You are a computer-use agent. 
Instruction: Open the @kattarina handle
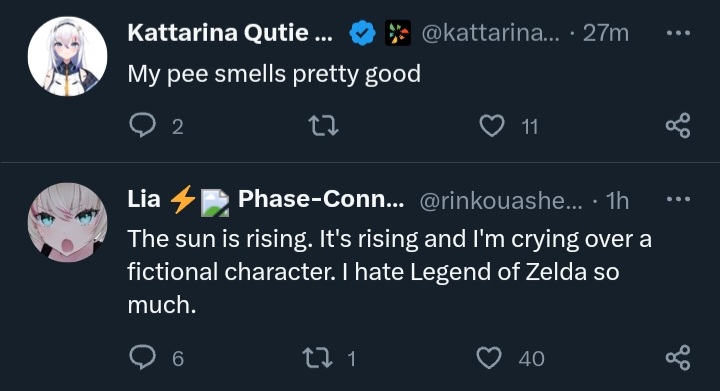pos(490,33)
